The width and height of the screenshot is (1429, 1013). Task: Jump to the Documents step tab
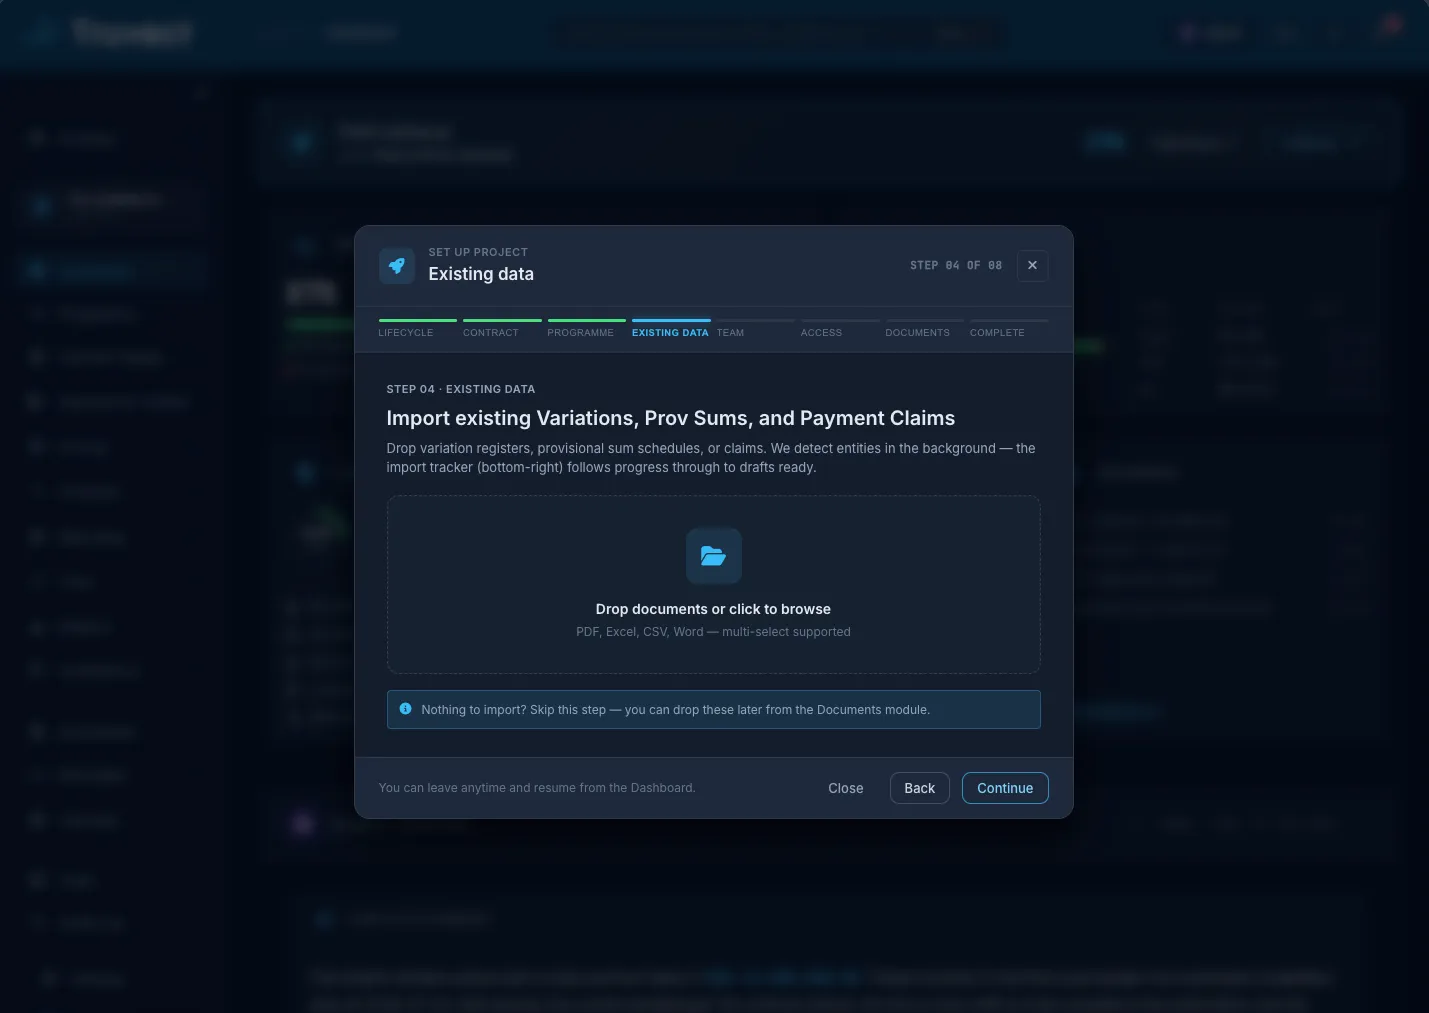tap(924, 329)
